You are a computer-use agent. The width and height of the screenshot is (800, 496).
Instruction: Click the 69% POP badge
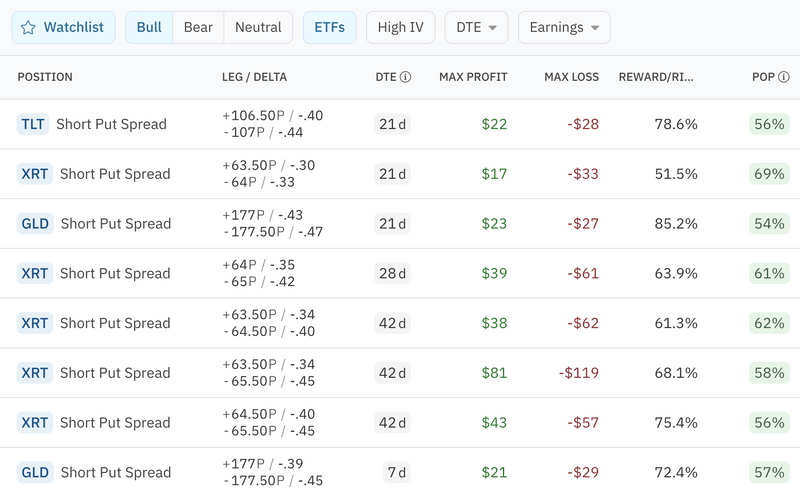click(769, 174)
